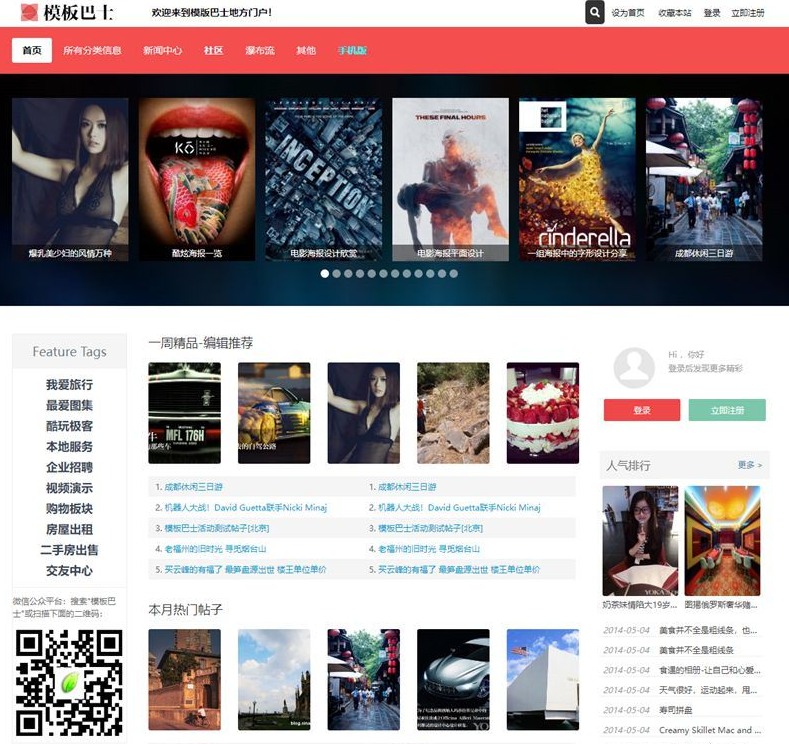The width and height of the screenshot is (789, 744).
Task: Select the first carousel pagination dot
Action: pos(325,273)
